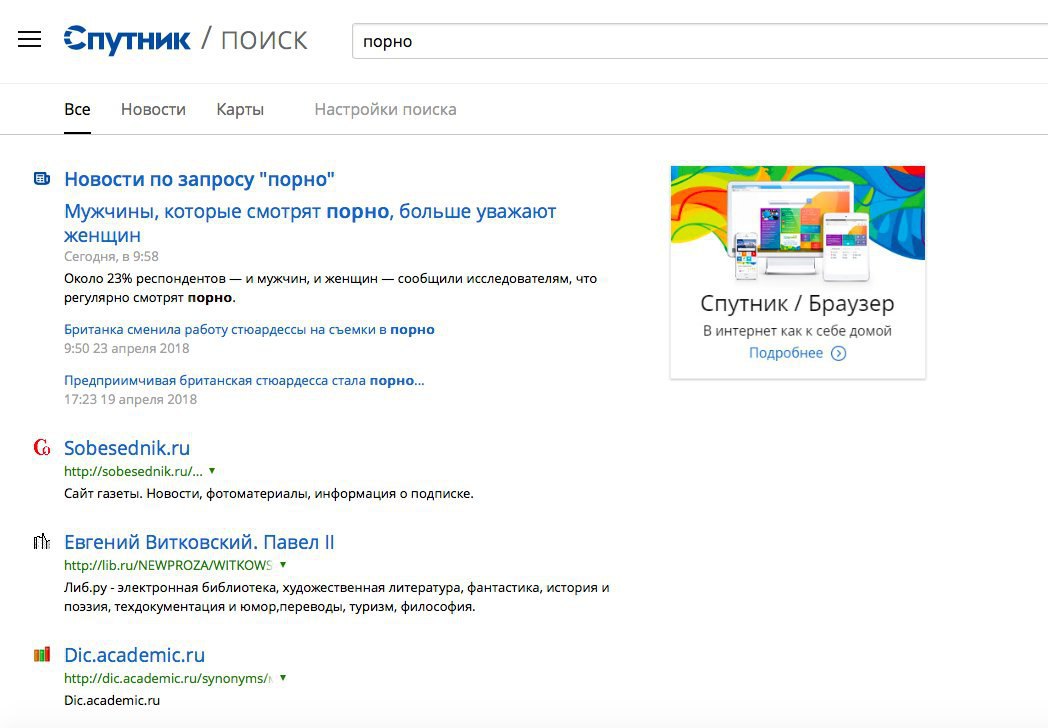
Task: Select the Все tab
Action: pyautogui.click(x=77, y=110)
